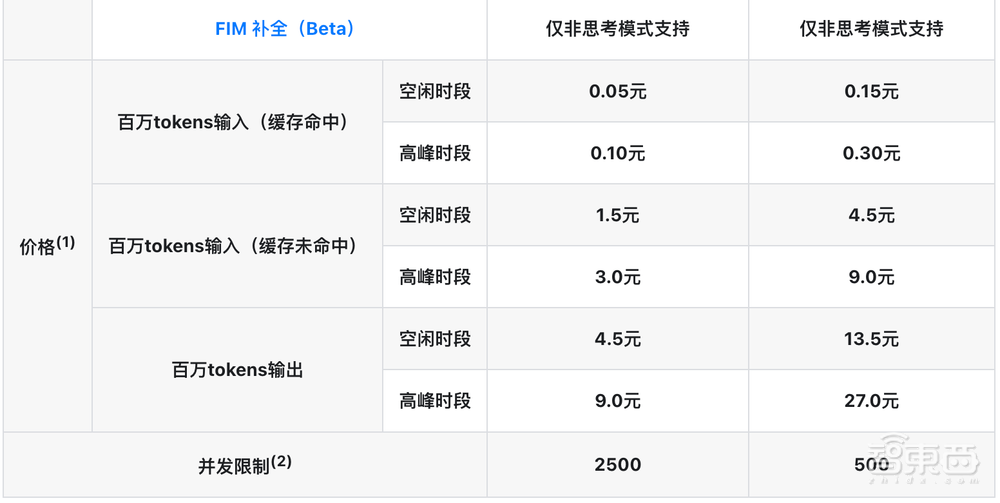Click the 27.0元 output price

(x=872, y=401)
